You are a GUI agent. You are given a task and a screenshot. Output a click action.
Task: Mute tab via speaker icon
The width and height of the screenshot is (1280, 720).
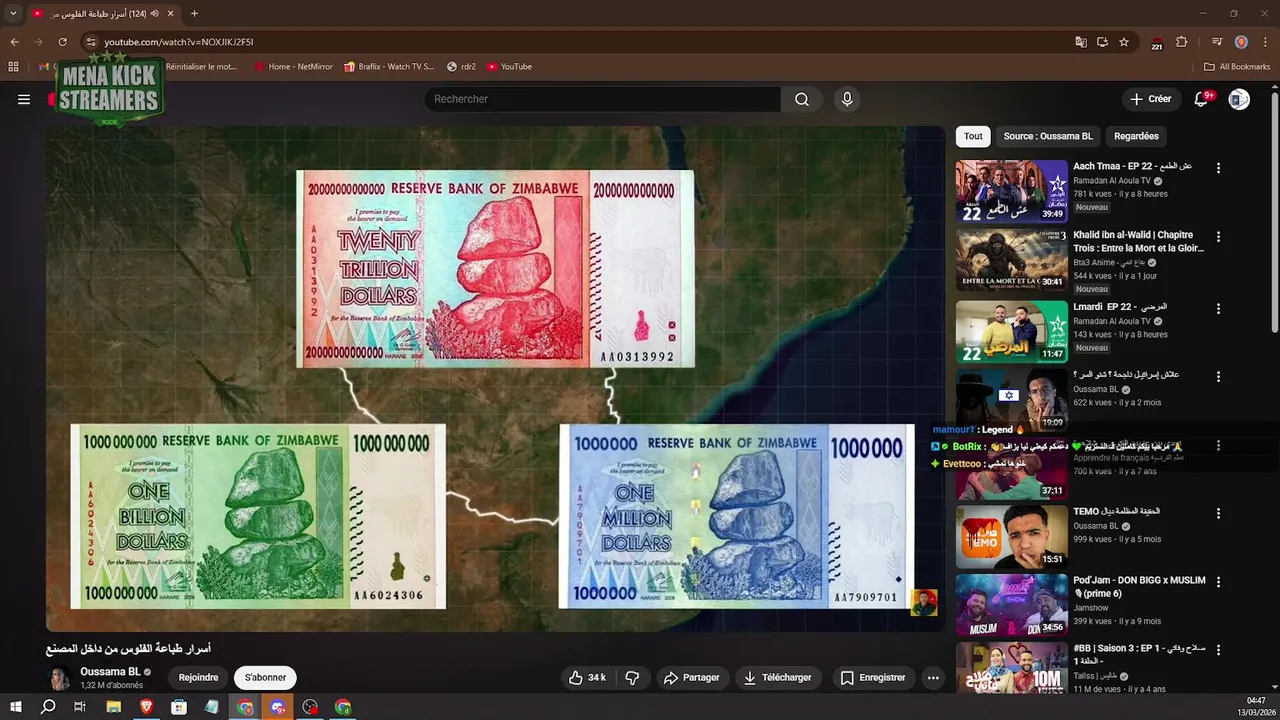pos(154,13)
